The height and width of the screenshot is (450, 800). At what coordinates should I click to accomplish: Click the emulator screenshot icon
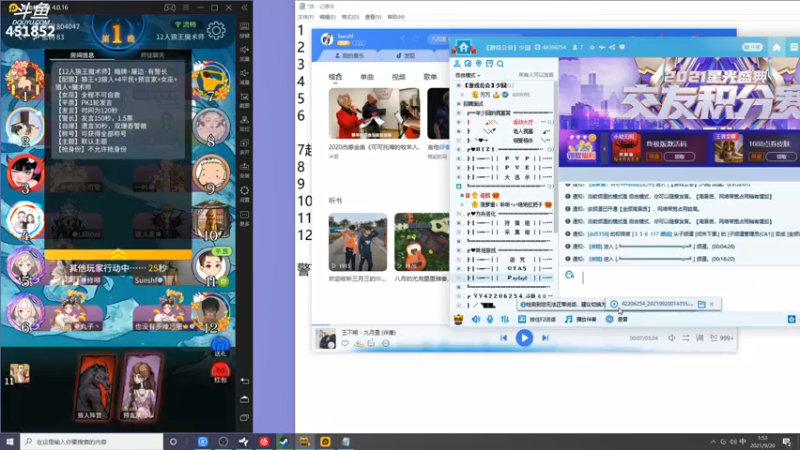coord(245,96)
